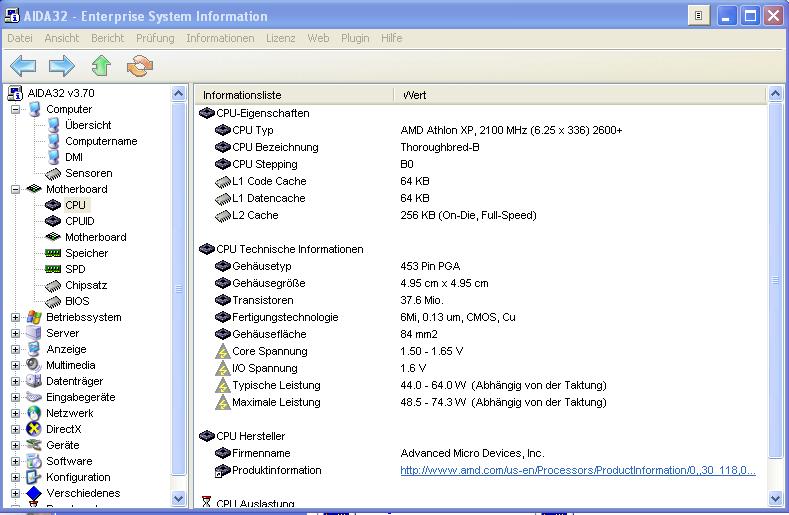789x515 pixels.
Task: Click the Advanced Micro Devices, Inc. value
Action: [x=472, y=454]
